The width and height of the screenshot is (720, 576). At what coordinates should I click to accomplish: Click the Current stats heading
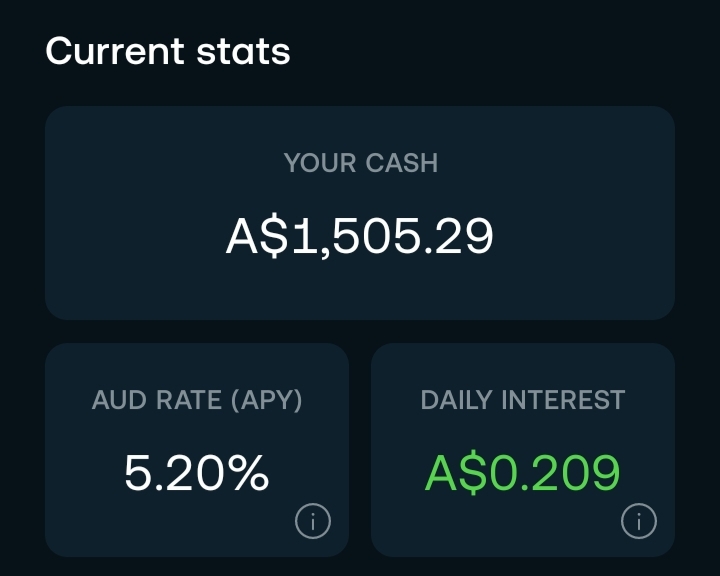pyautogui.click(x=168, y=51)
